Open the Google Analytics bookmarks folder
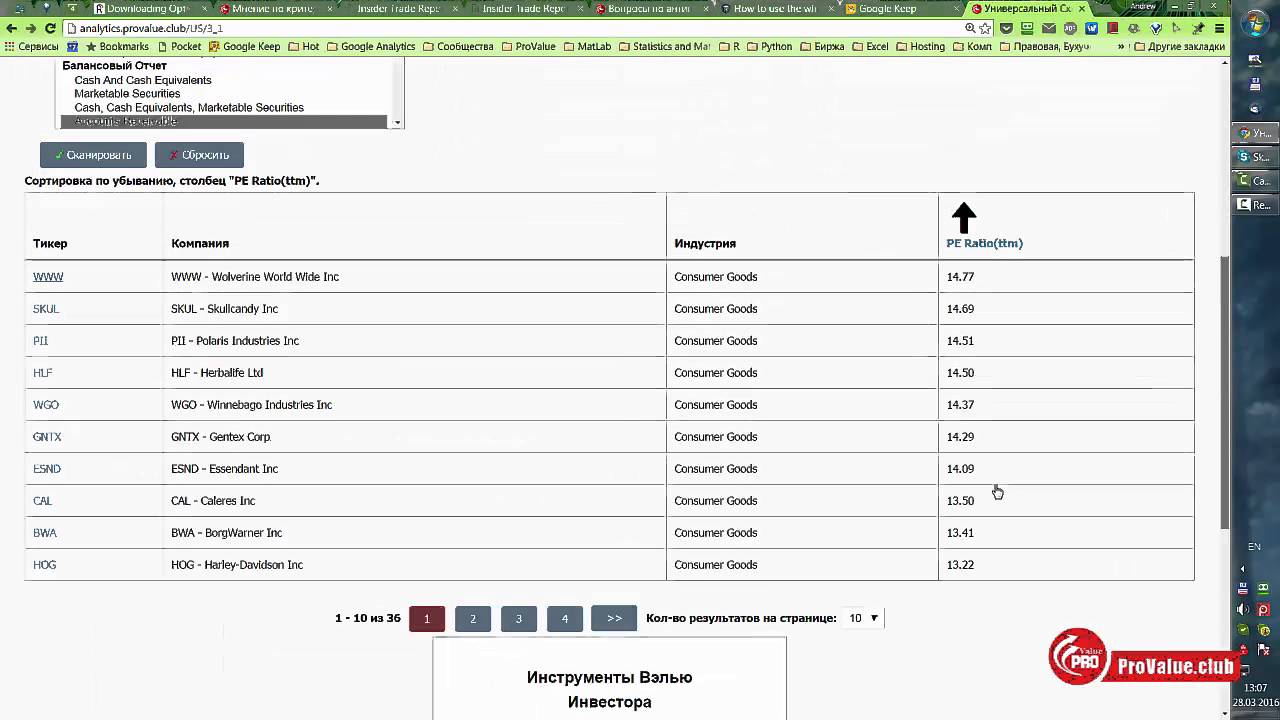1280x720 pixels. click(x=370, y=46)
